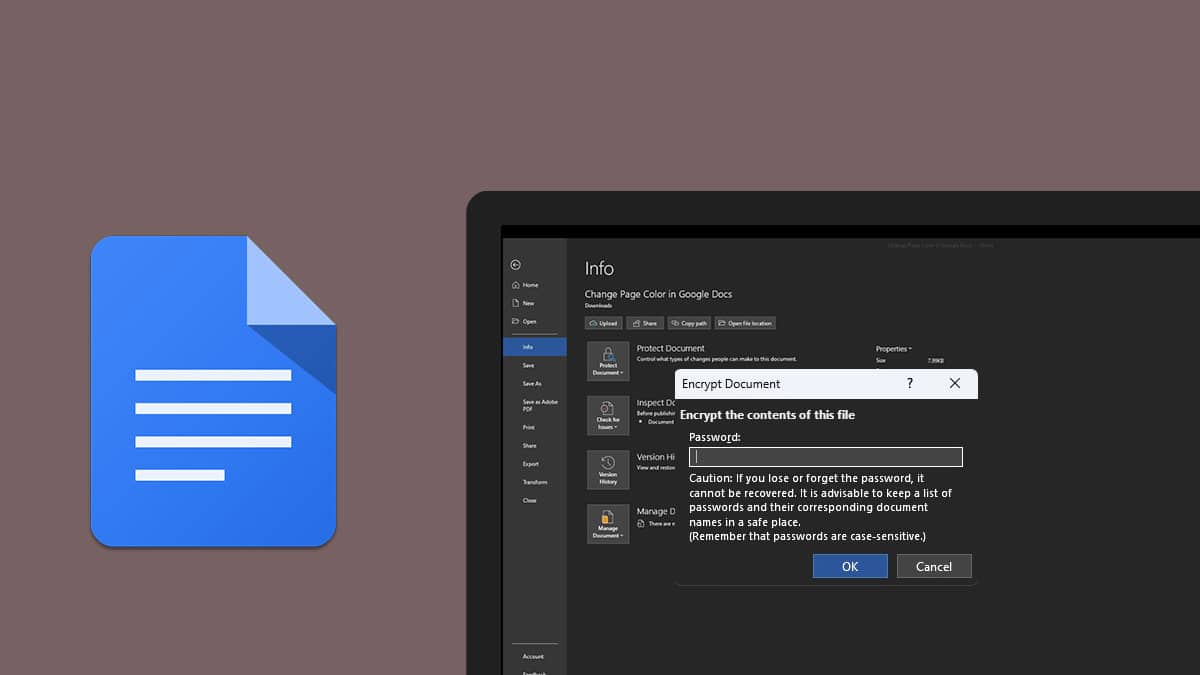
Task: Click the Open folder item in sidebar
Action: tap(524, 321)
